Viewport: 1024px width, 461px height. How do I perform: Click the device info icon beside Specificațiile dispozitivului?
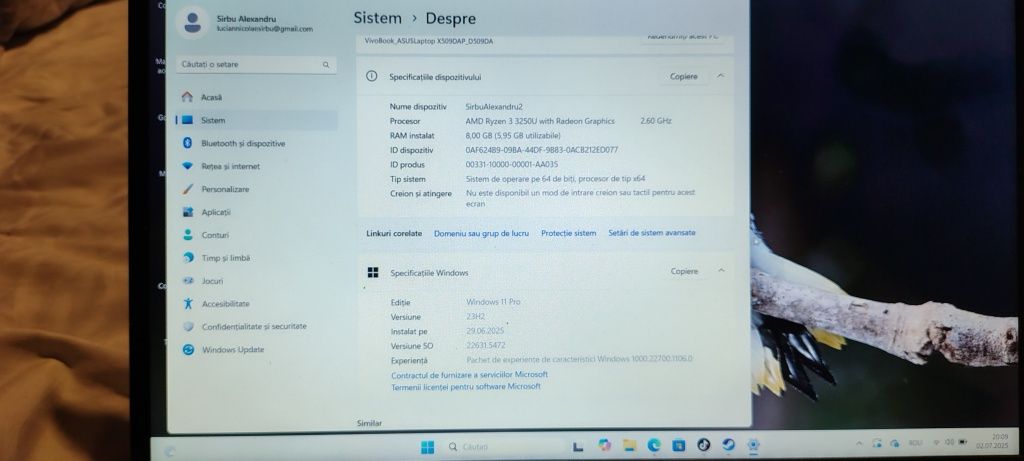coord(372,76)
